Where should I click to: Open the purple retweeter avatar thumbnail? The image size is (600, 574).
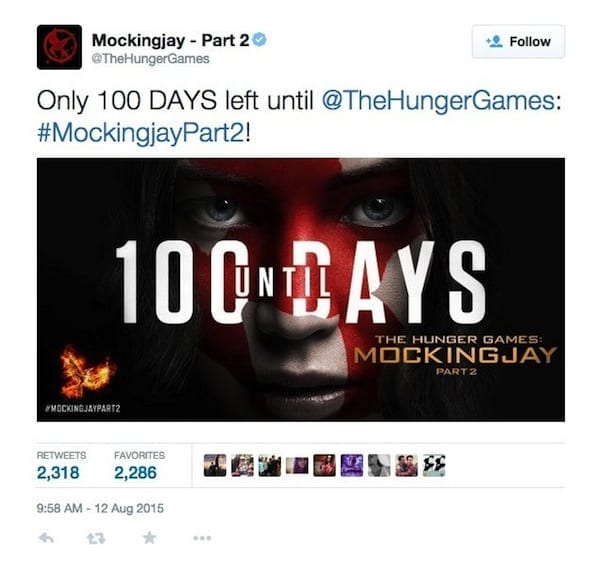coord(352,465)
